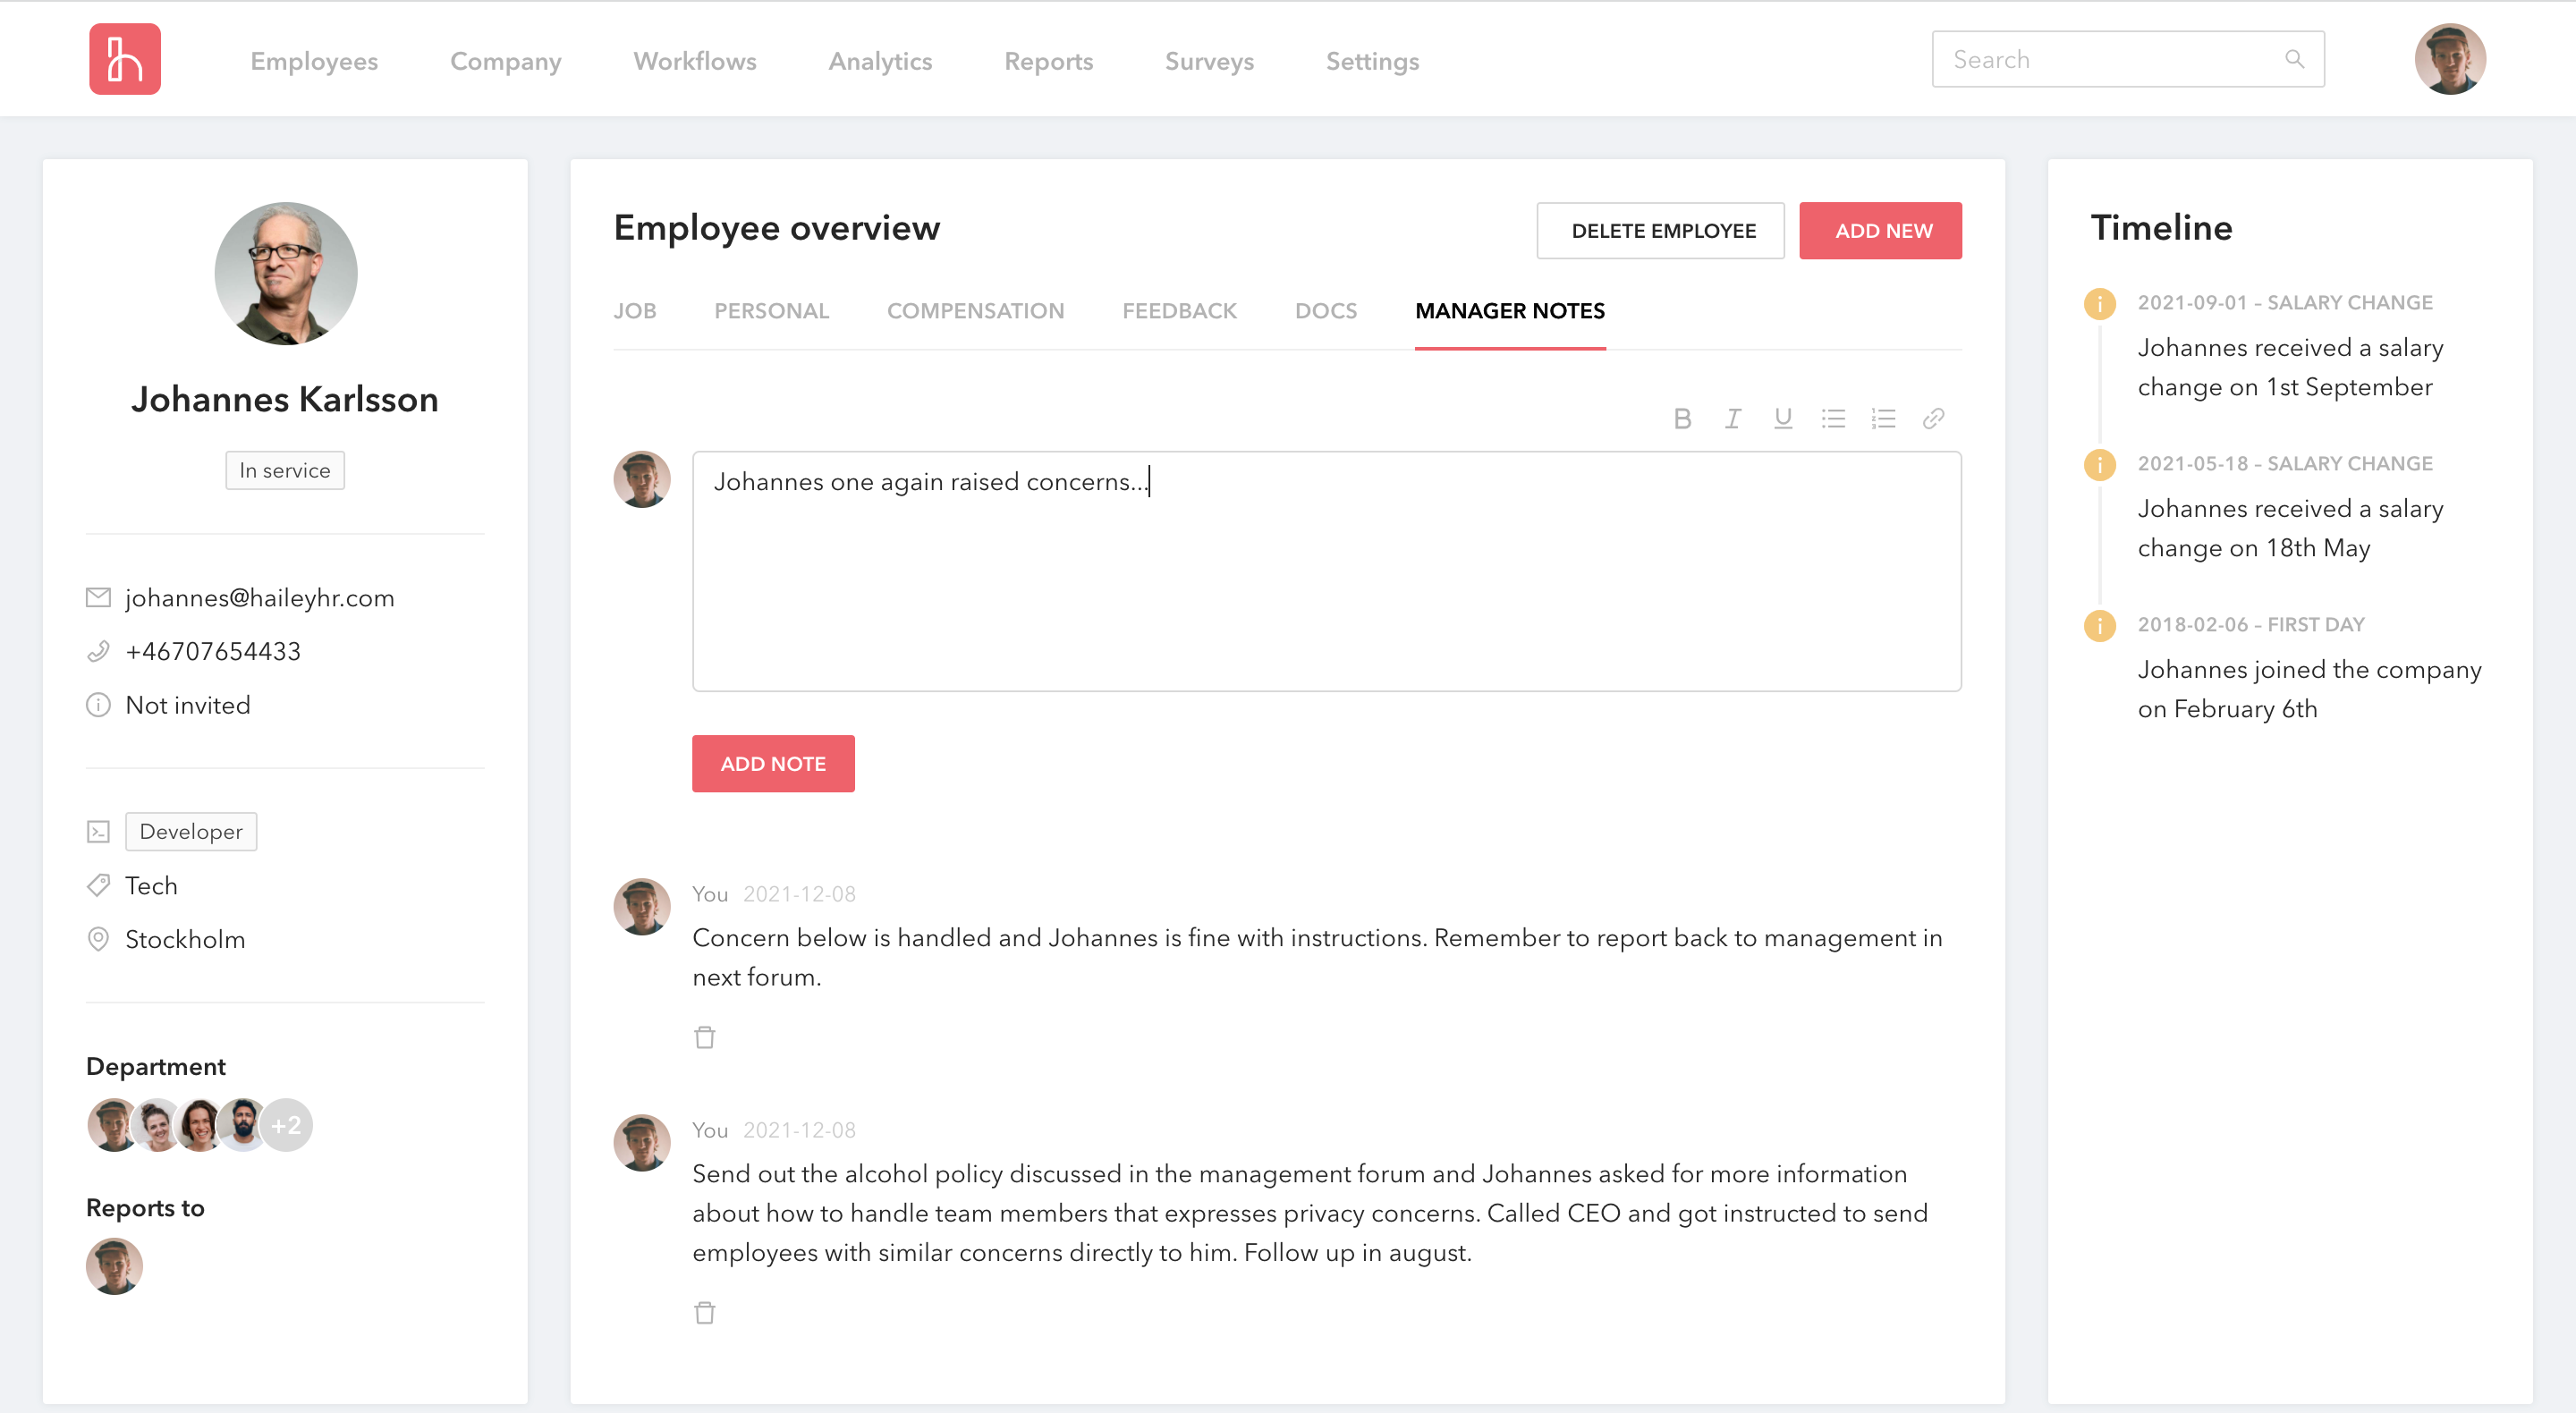Open your profile avatar in top right
The width and height of the screenshot is (2576, 1413).
2450,59
